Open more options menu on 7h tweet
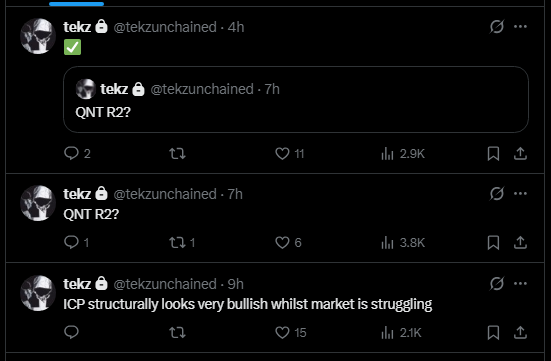This screenshot has width=551, height=361. pyautogui.click(x=520, y=194)
